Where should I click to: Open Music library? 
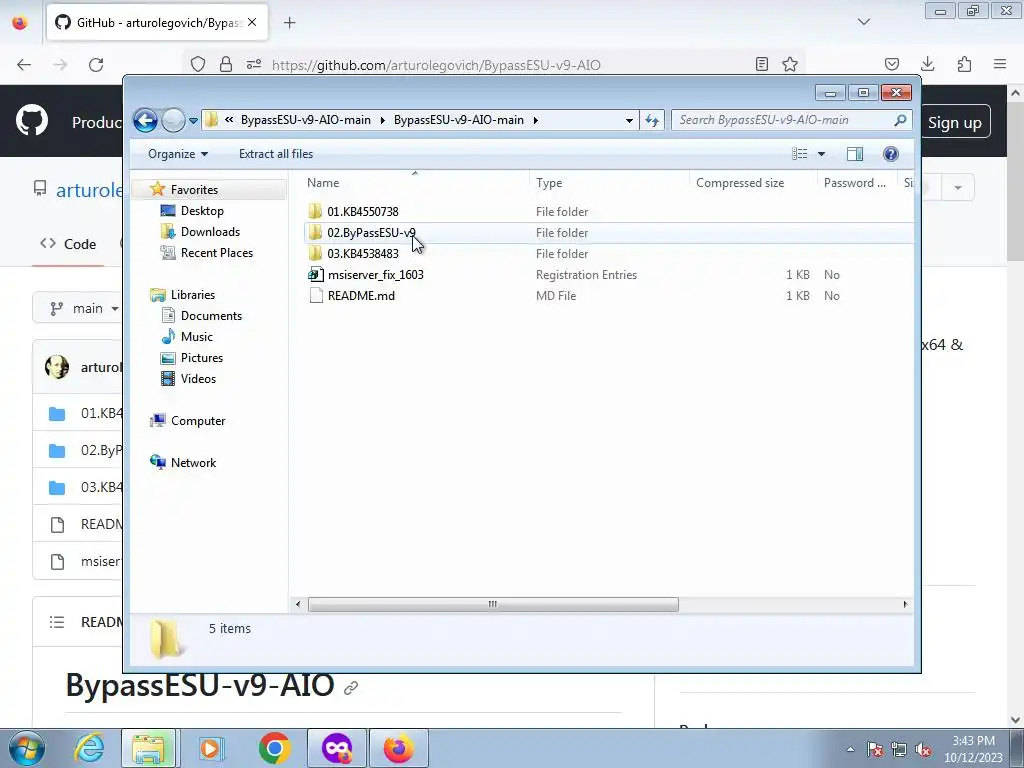197,337
